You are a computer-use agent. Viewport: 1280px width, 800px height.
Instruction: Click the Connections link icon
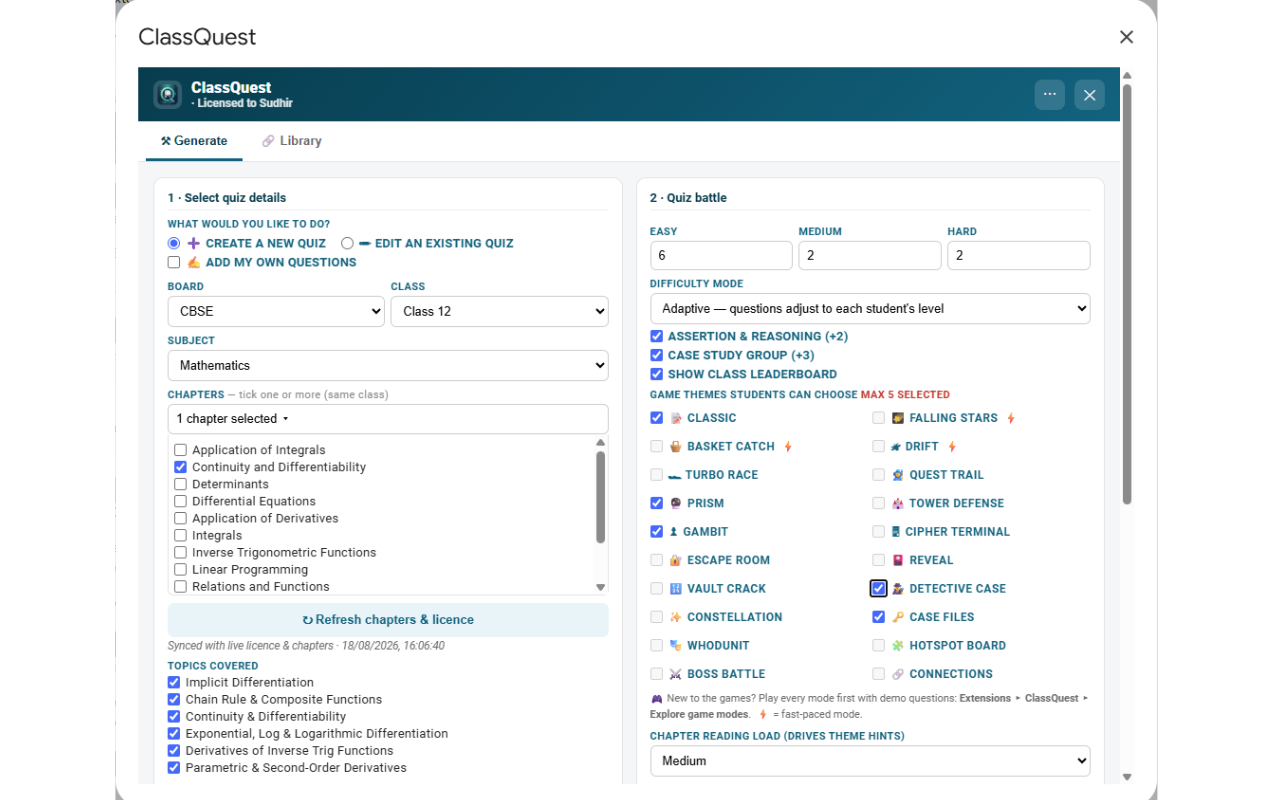tap(898, 674)
